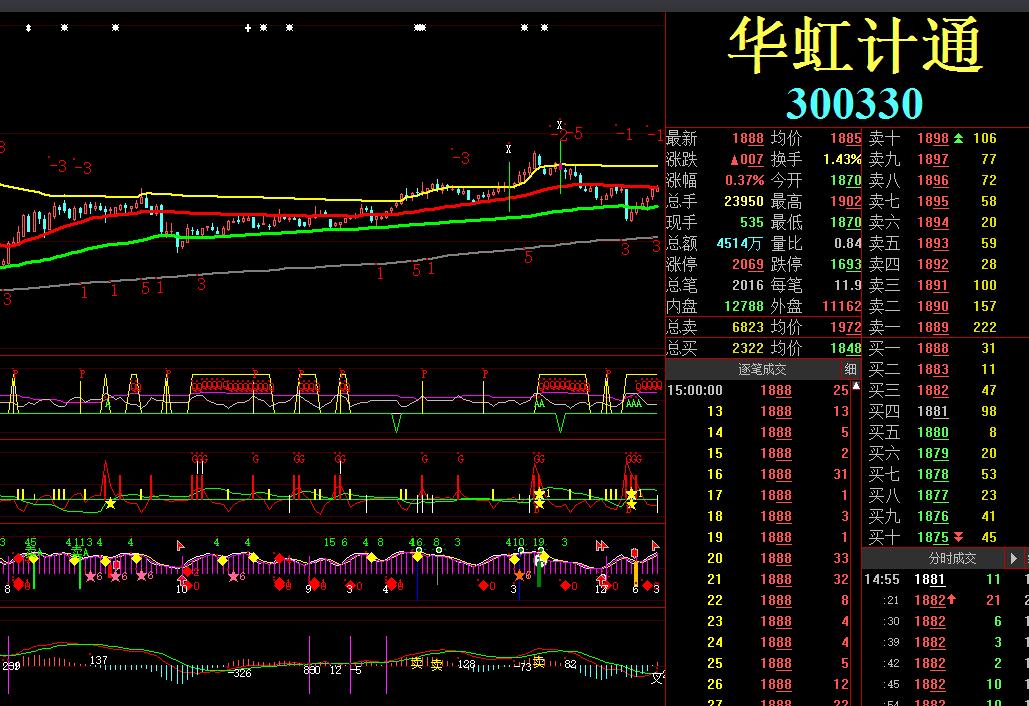Screen dimensions: 1029x706
Task: Select the 分时成交 header tab
Action: tap(952, 558)
